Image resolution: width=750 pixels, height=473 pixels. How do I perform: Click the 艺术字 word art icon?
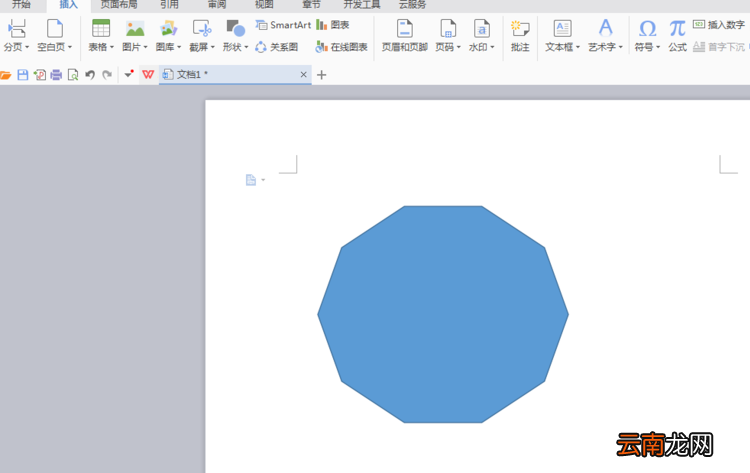point(606,29)
